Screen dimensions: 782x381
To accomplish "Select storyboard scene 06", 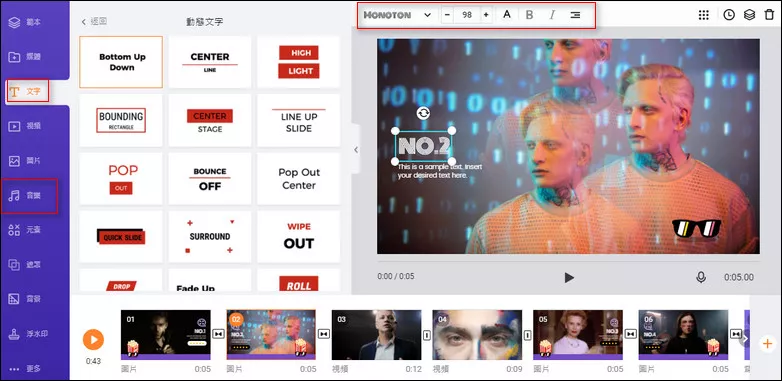I will 683,335.
